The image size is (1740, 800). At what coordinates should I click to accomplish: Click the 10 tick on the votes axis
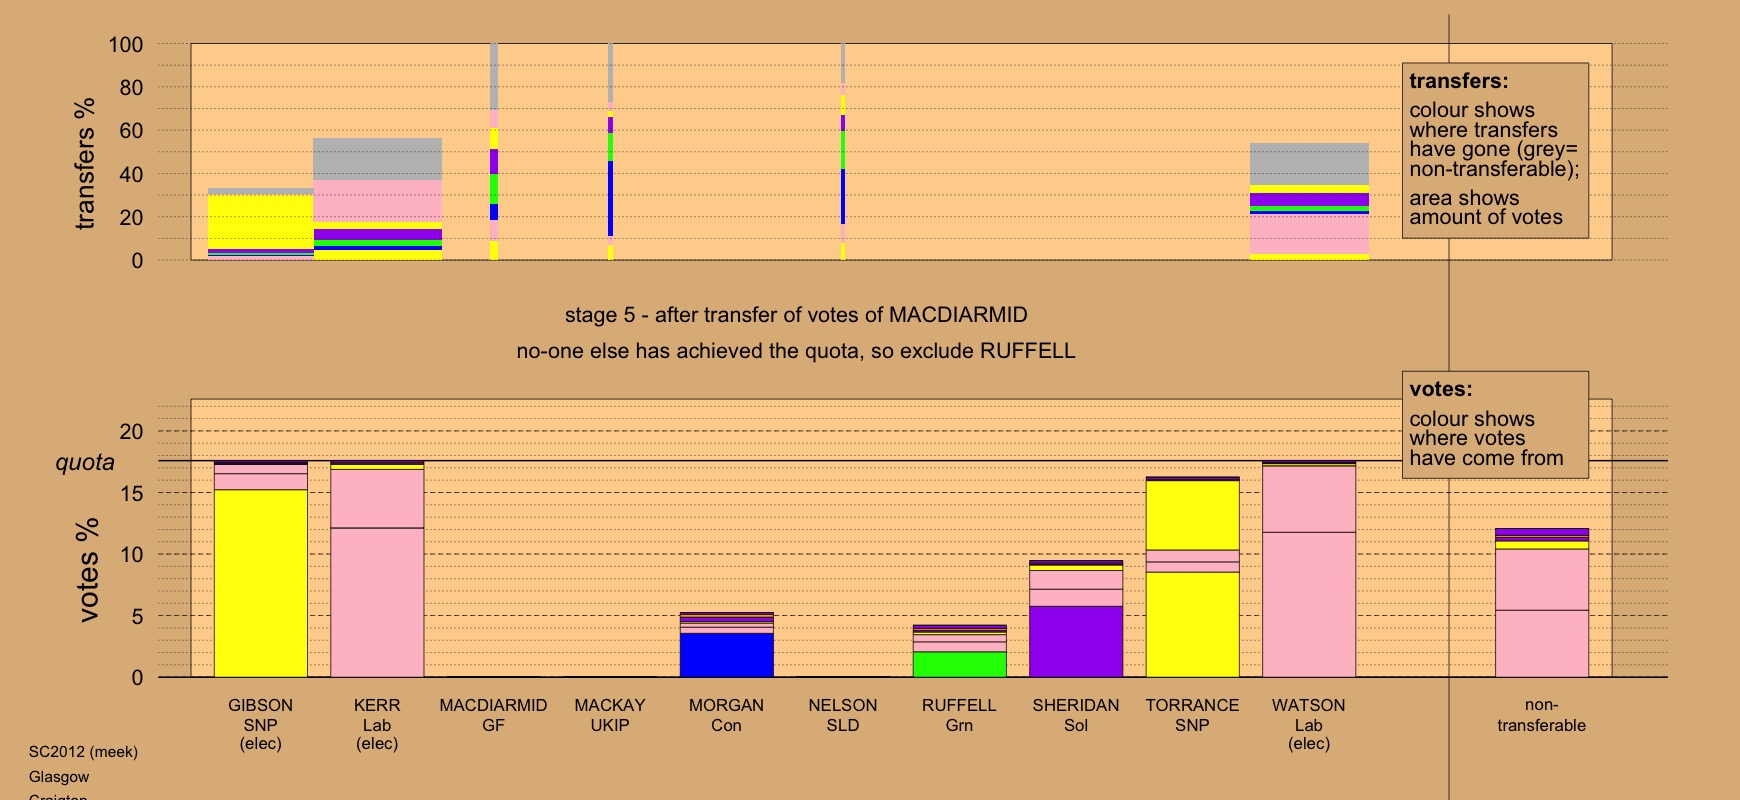[131, 555]
